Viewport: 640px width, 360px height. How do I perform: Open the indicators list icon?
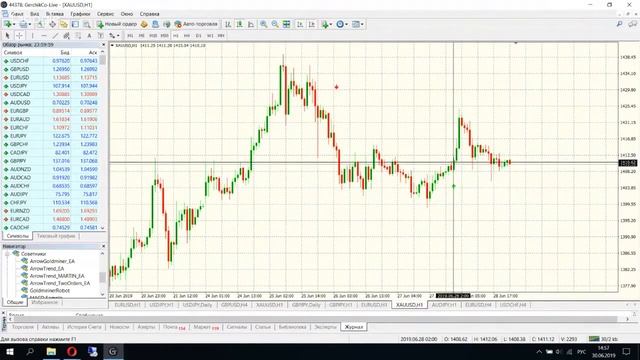point(325,24)
